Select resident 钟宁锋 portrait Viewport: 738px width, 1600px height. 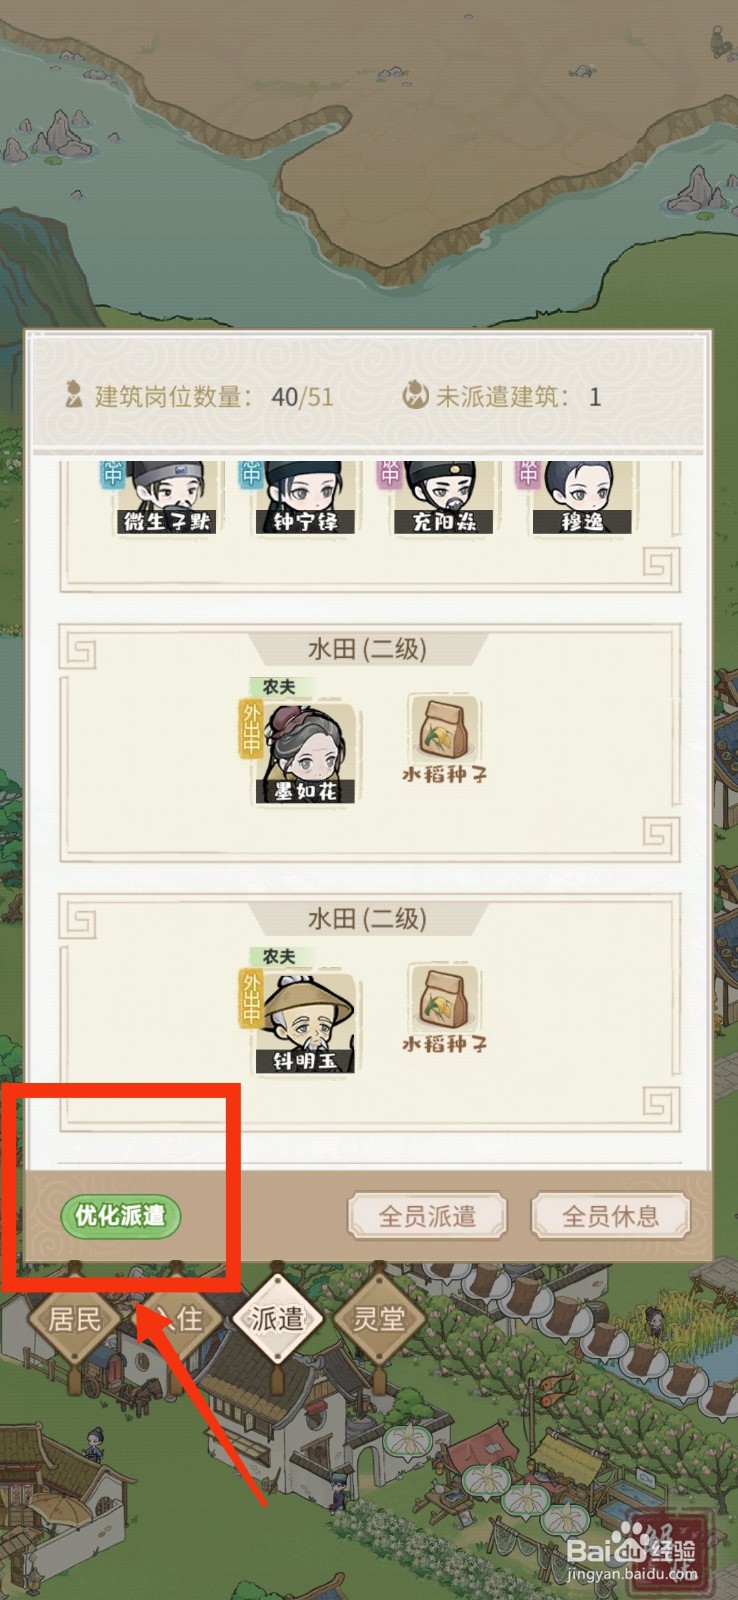point(305,498)
